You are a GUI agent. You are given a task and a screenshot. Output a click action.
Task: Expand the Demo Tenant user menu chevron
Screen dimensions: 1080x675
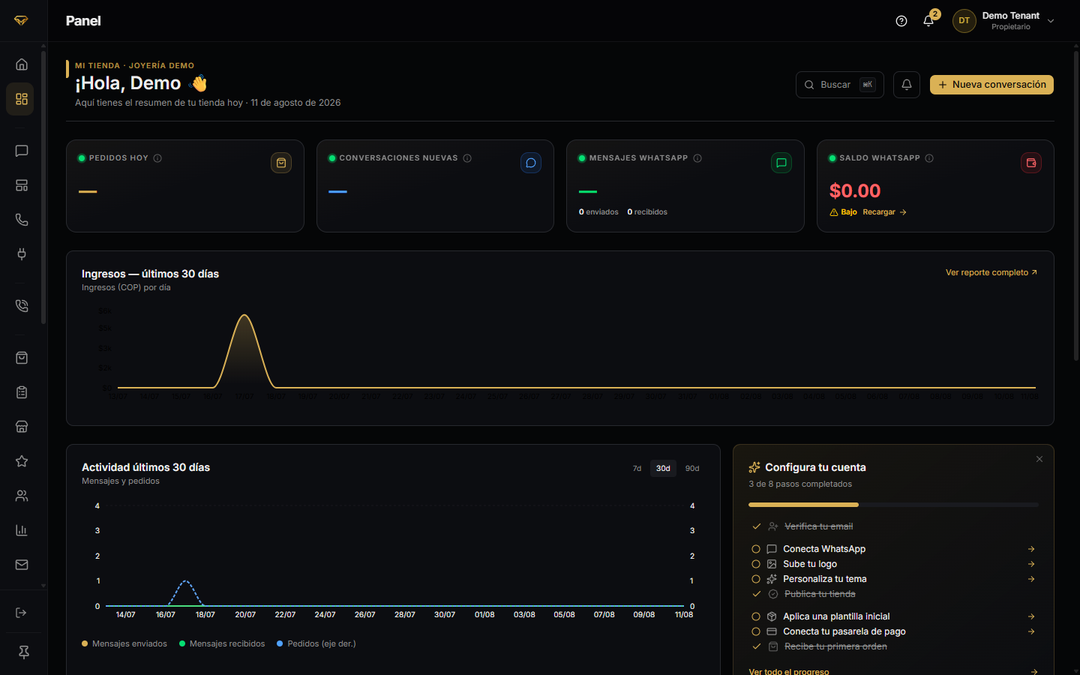[1050, 21]
